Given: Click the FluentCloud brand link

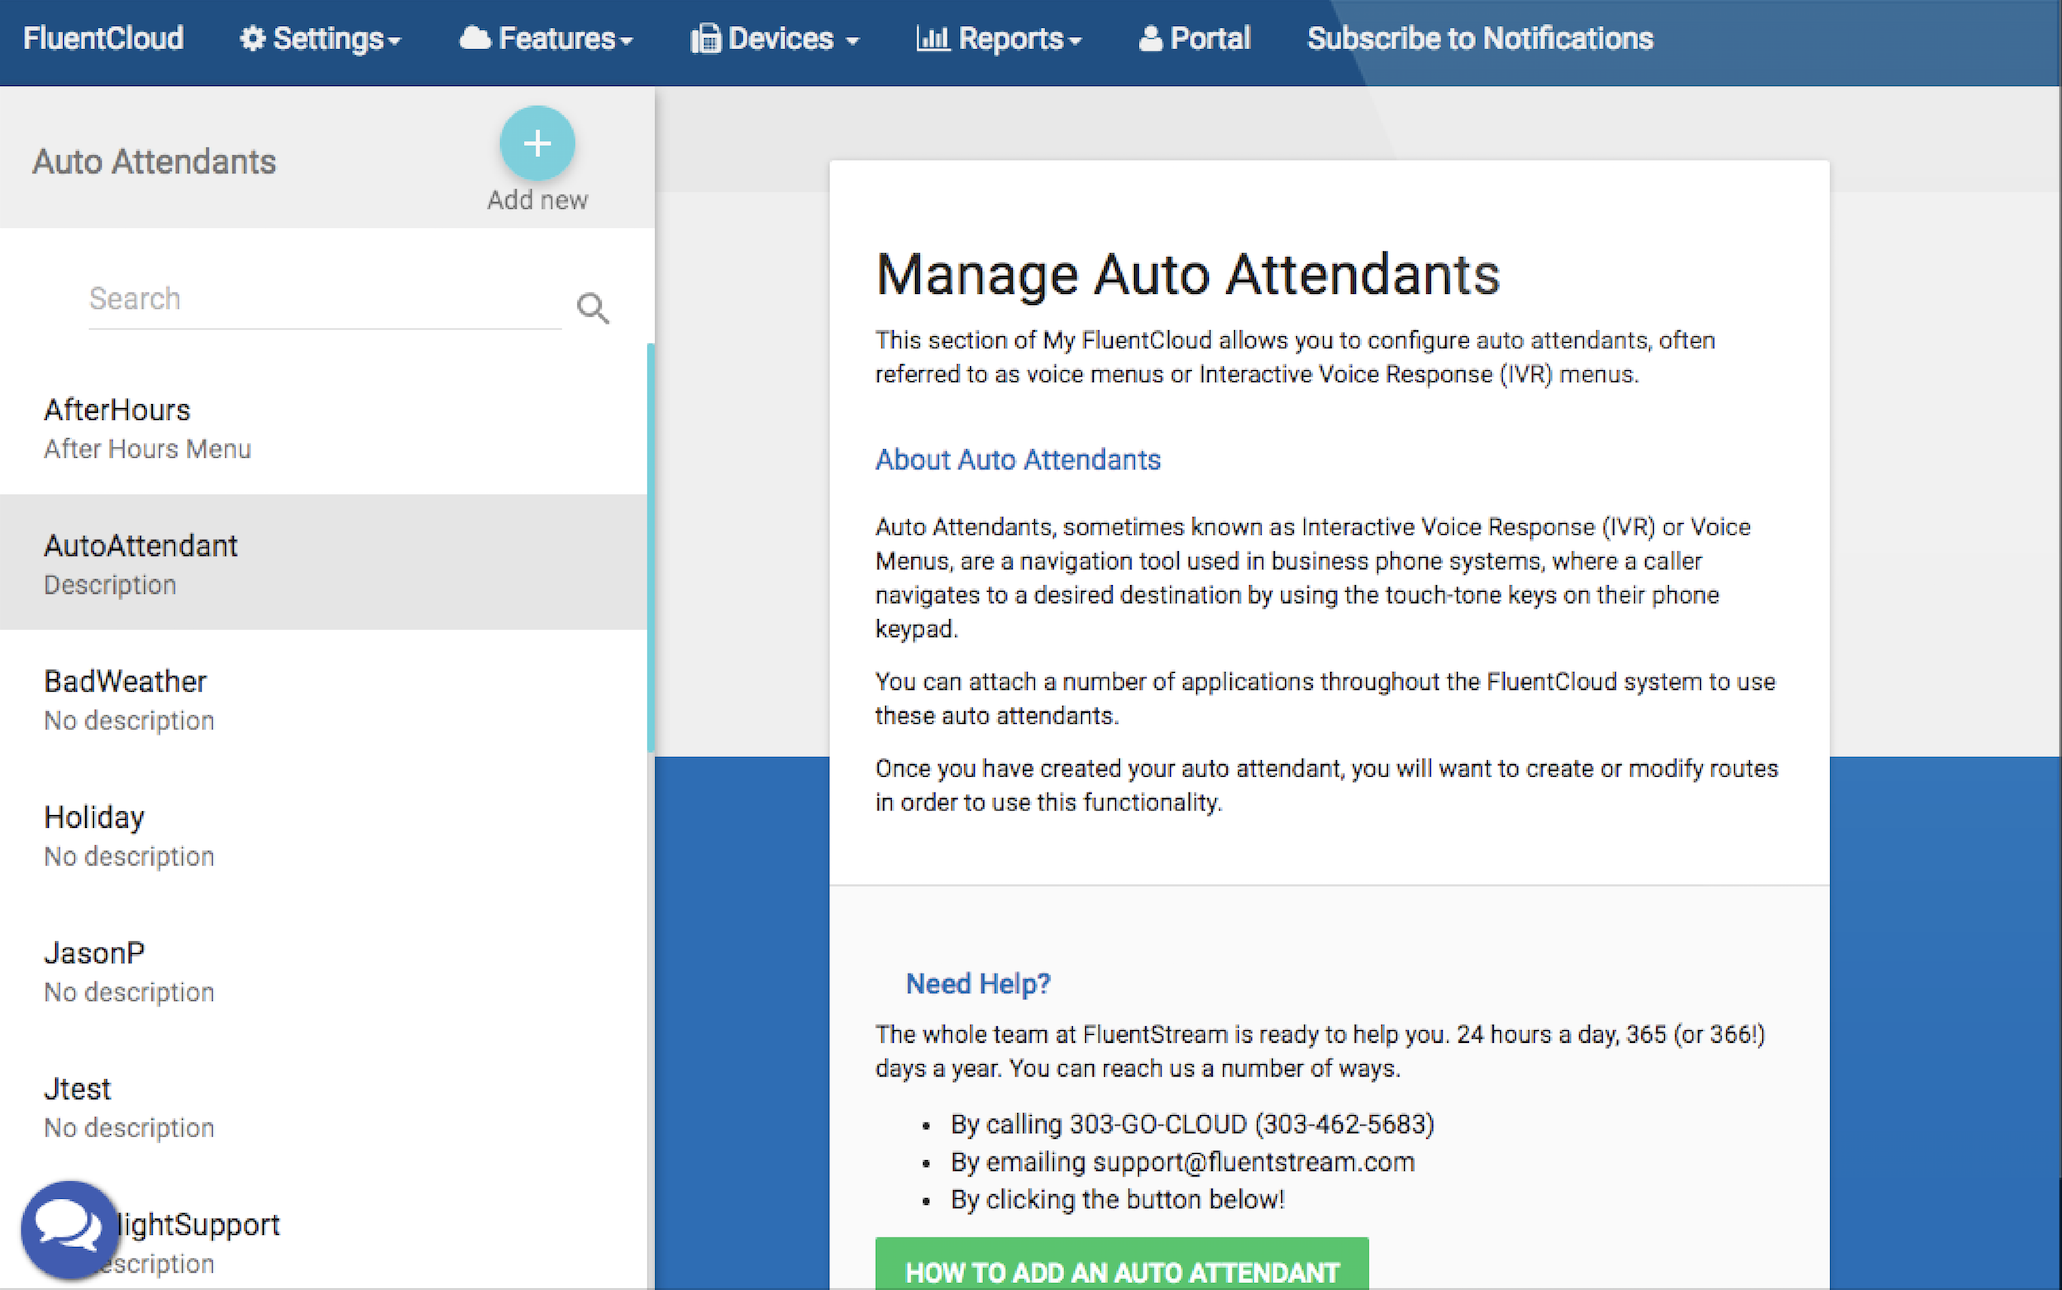Looking at the screenshot, I should tap(103, 39).
